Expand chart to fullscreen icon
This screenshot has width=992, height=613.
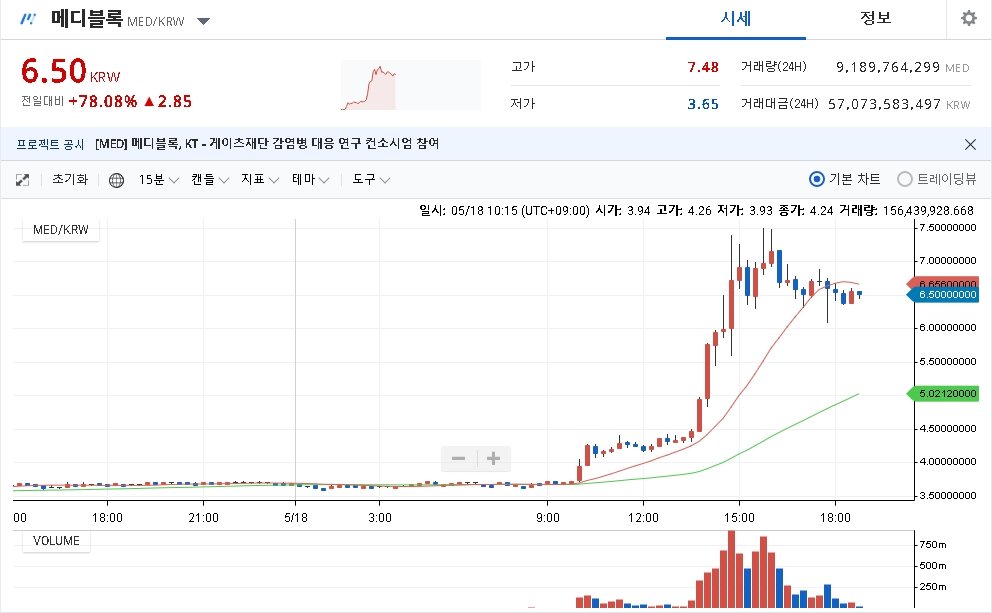point(22,180)
